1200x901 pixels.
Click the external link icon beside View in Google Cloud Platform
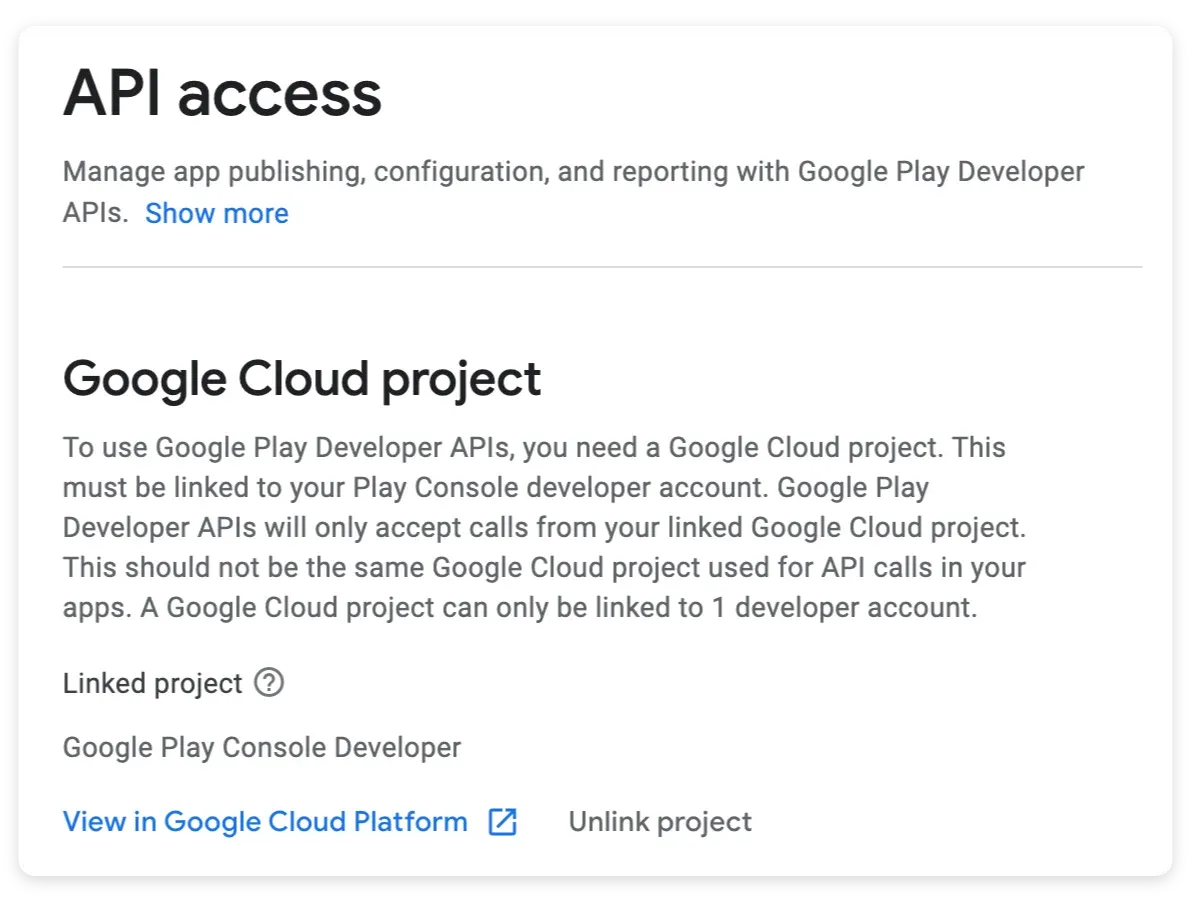[502, 822]
